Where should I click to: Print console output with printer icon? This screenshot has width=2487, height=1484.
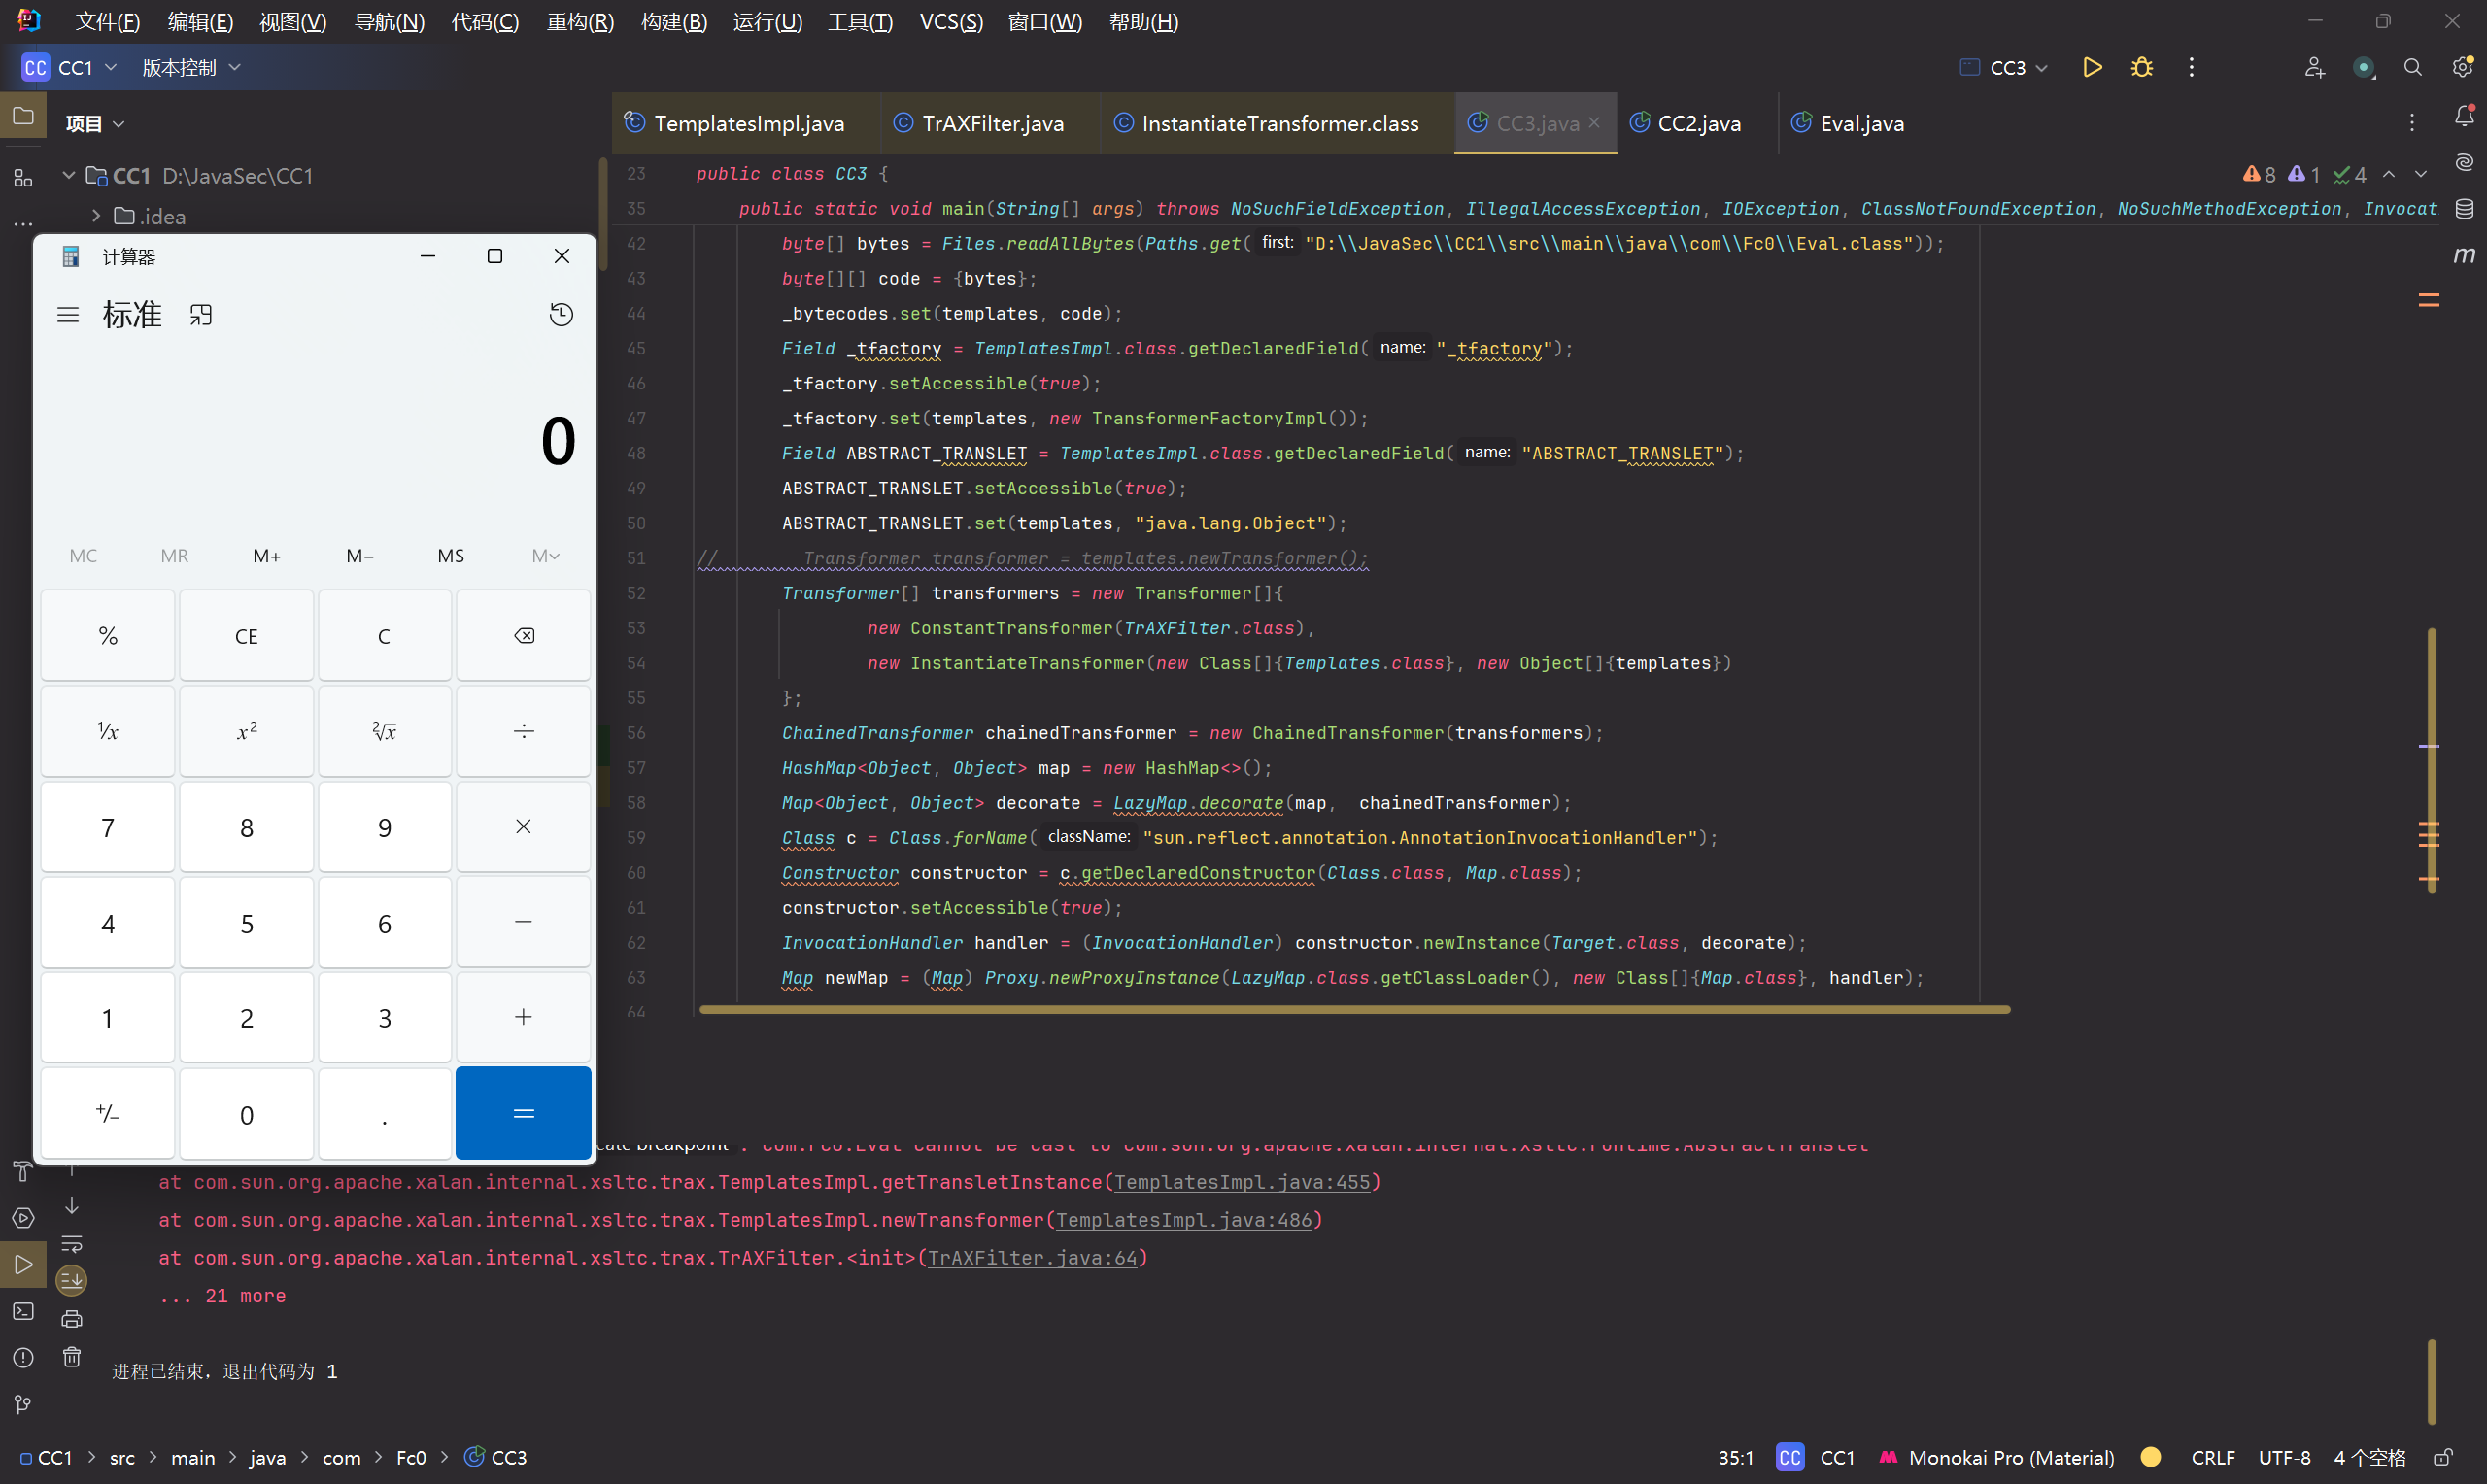click(x=72, y=1319)
